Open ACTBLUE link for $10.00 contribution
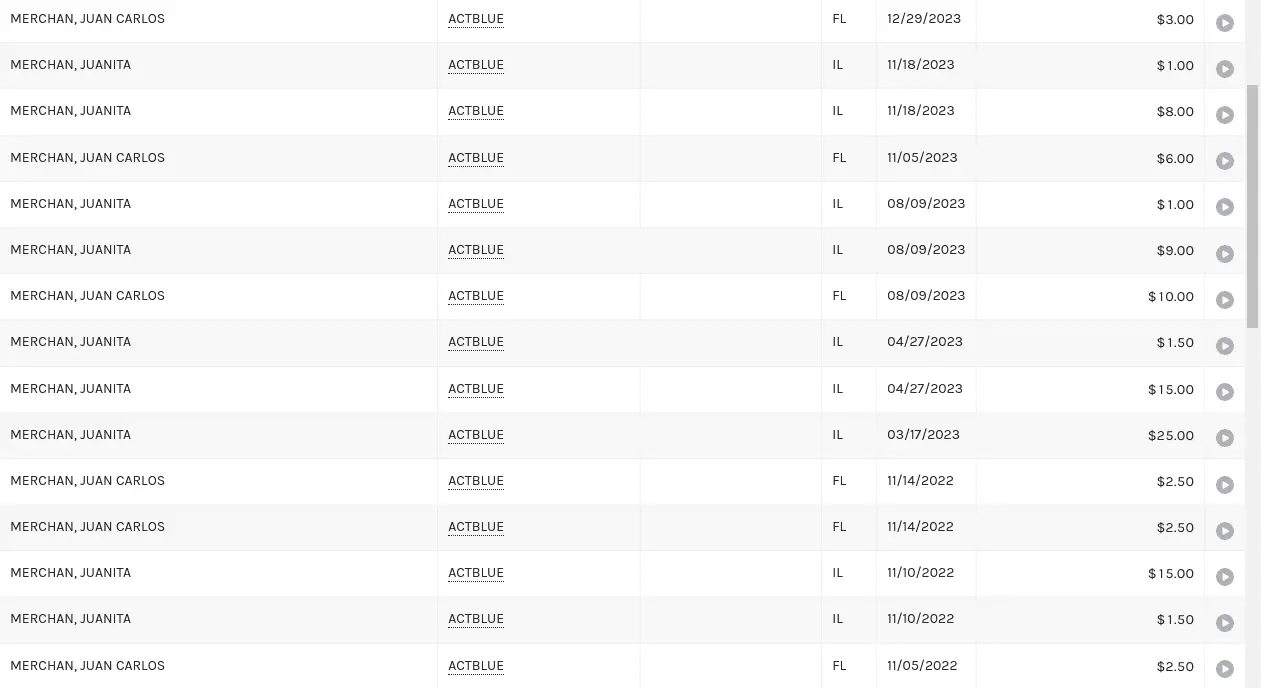1261x688 pixels. point(476,296)
